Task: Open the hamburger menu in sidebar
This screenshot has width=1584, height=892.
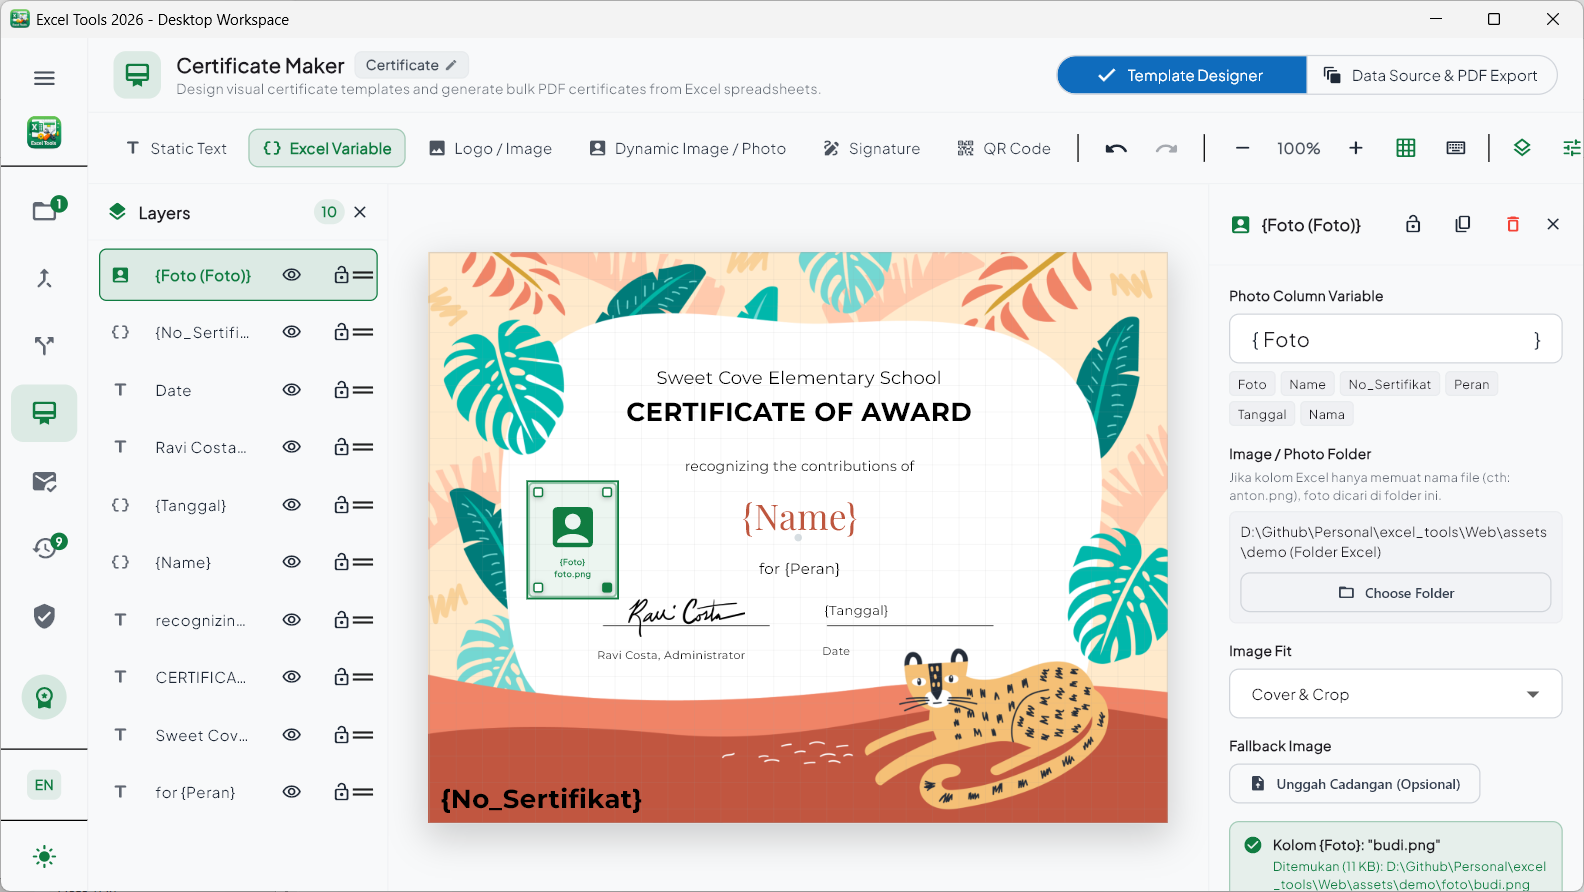Action: click(x=44, y=78)
